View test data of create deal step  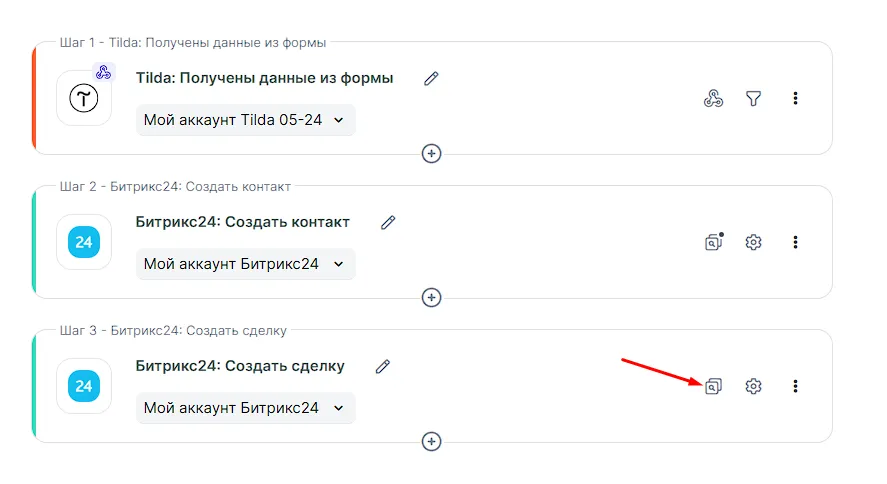713,386
